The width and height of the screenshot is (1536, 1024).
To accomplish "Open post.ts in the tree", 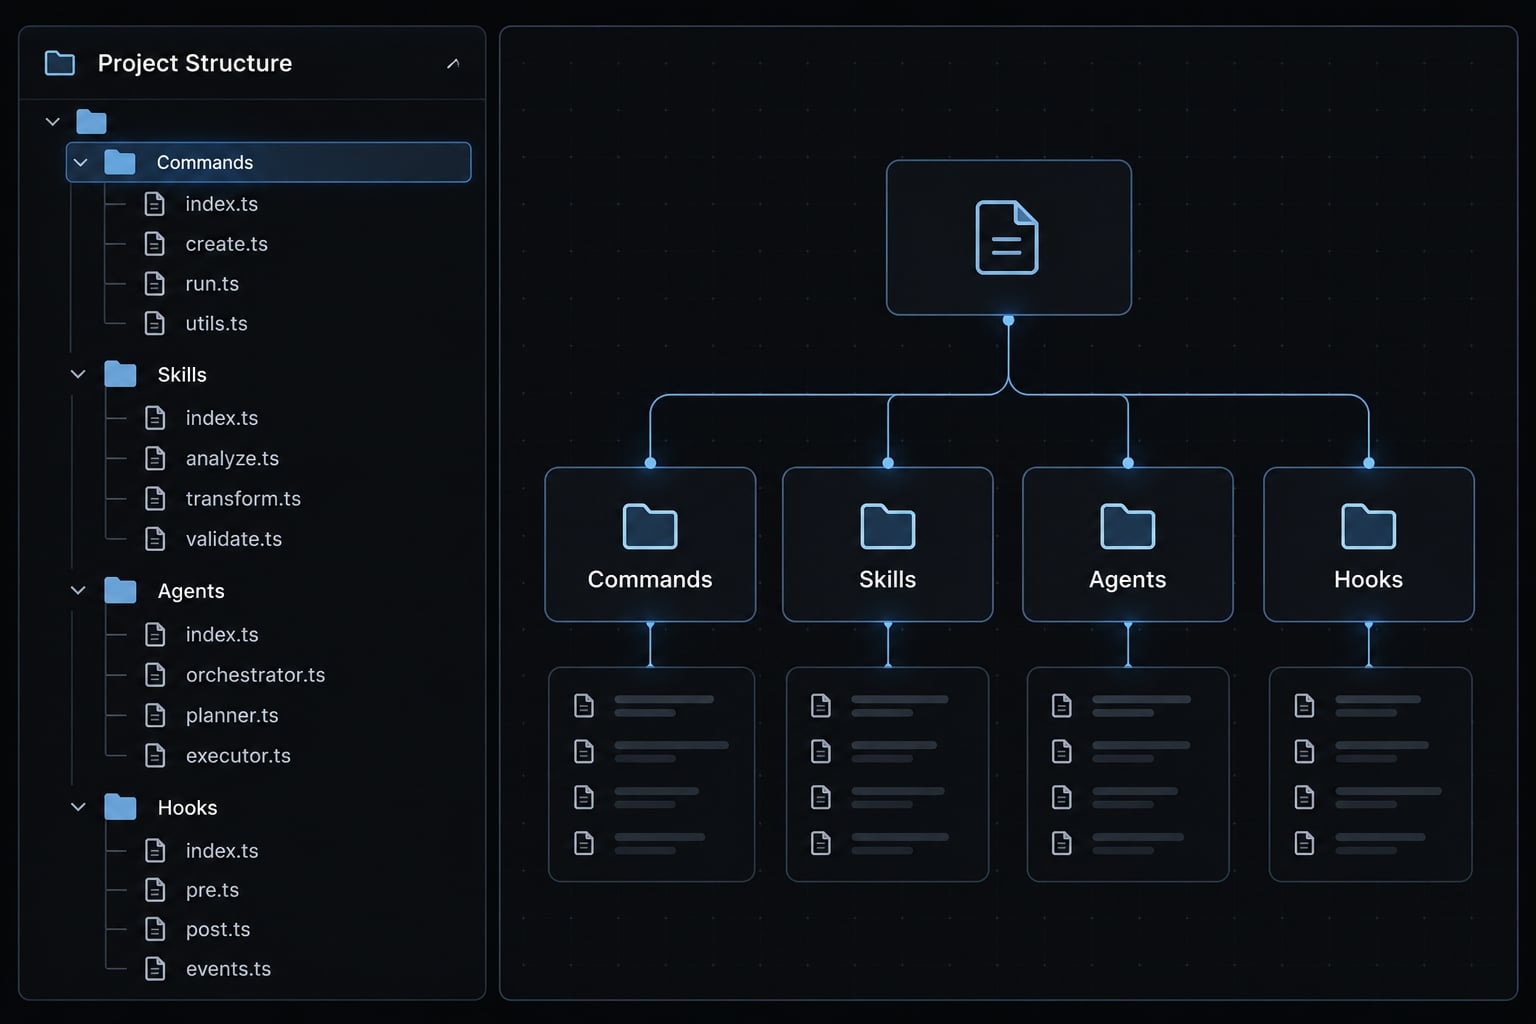I will pos(218,930).
